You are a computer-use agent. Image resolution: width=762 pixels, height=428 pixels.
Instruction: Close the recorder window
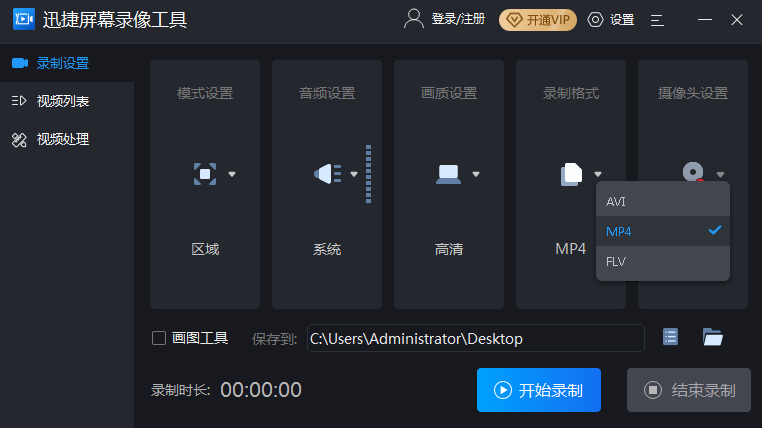(x=737, y=19)
